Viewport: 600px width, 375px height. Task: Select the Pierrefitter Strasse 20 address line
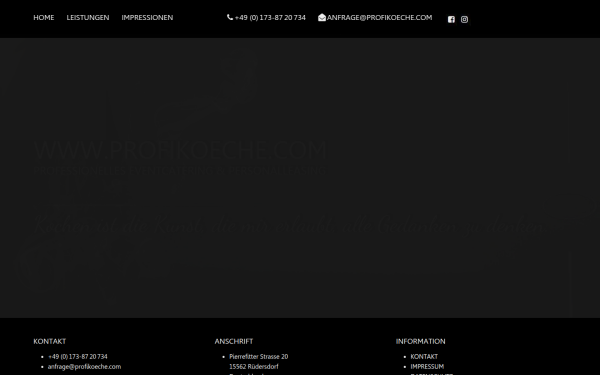(259, 357)
